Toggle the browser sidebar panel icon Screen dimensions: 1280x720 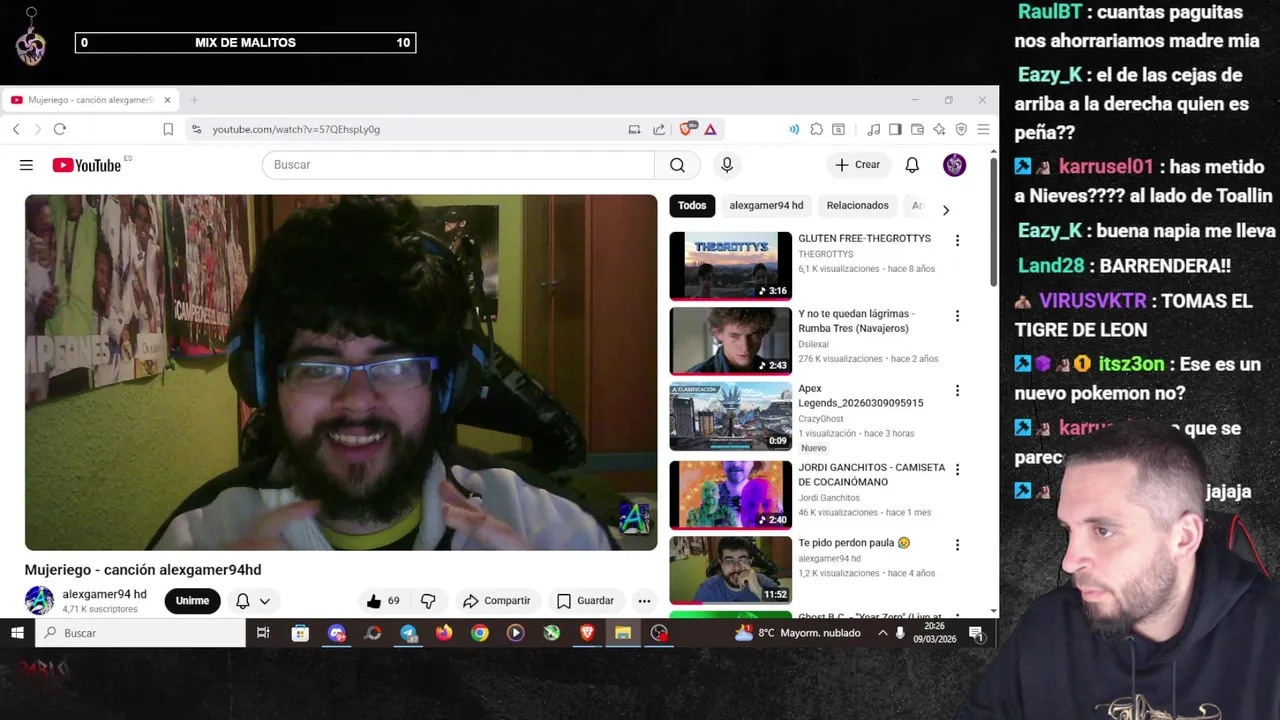pyautogui.click(x=895, y=129)
